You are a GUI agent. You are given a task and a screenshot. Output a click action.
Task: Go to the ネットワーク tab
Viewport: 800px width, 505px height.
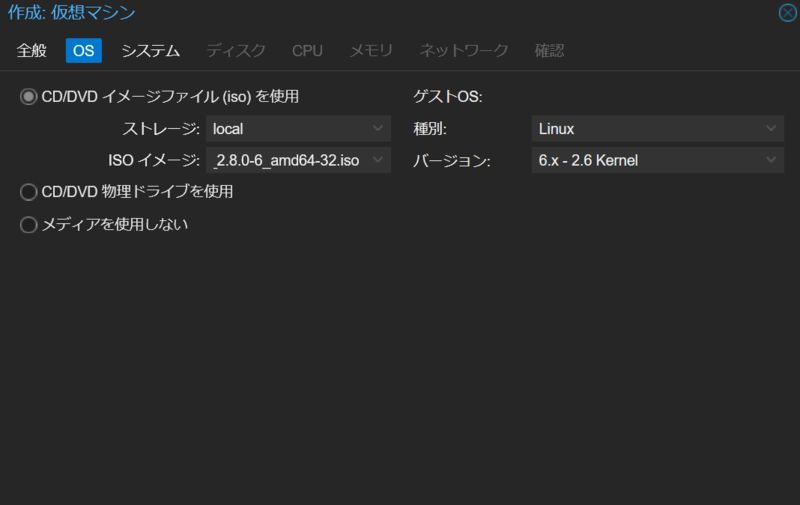tap(464, 50)
